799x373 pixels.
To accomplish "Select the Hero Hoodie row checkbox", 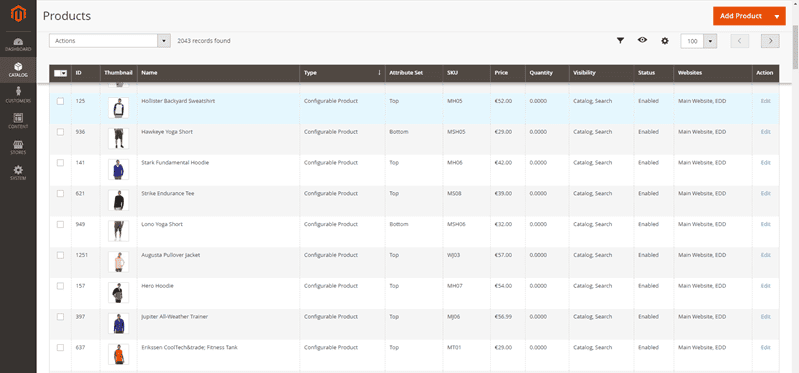I will pos(60,286).
